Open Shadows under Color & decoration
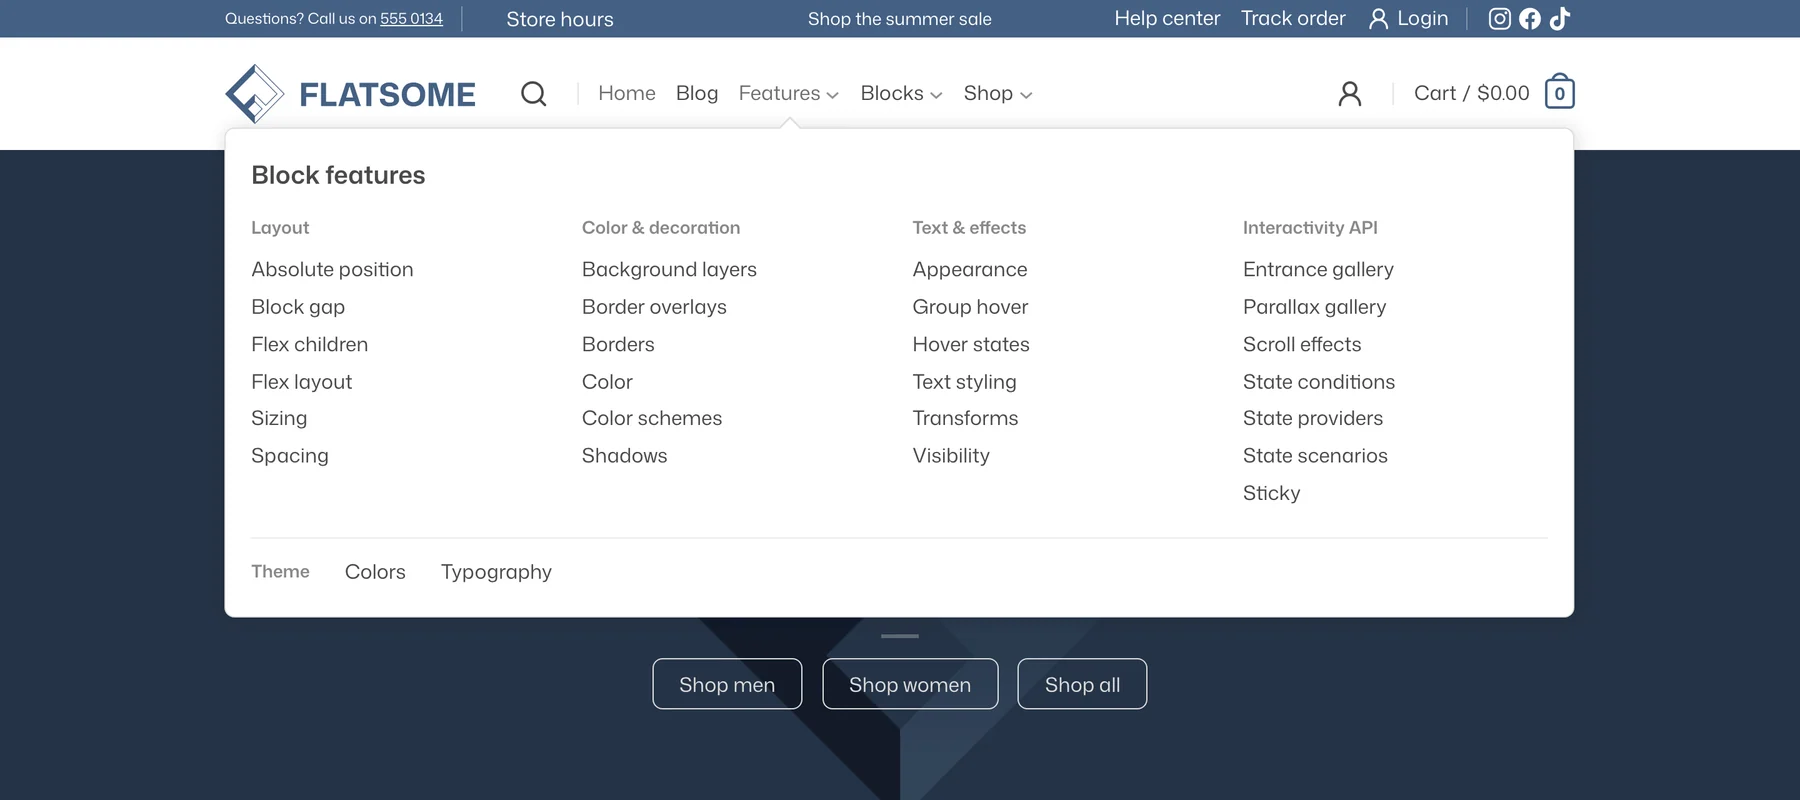Image resolution: width=1800 pixels, height=800 pixels. (x=624, y=456)
